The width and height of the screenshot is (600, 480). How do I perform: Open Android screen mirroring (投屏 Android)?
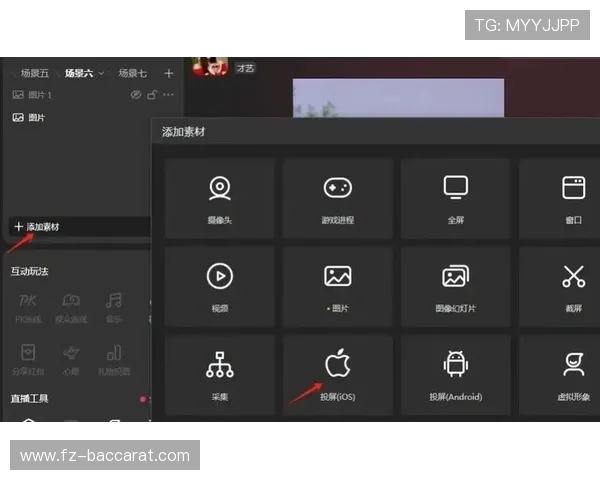(455, 373)
